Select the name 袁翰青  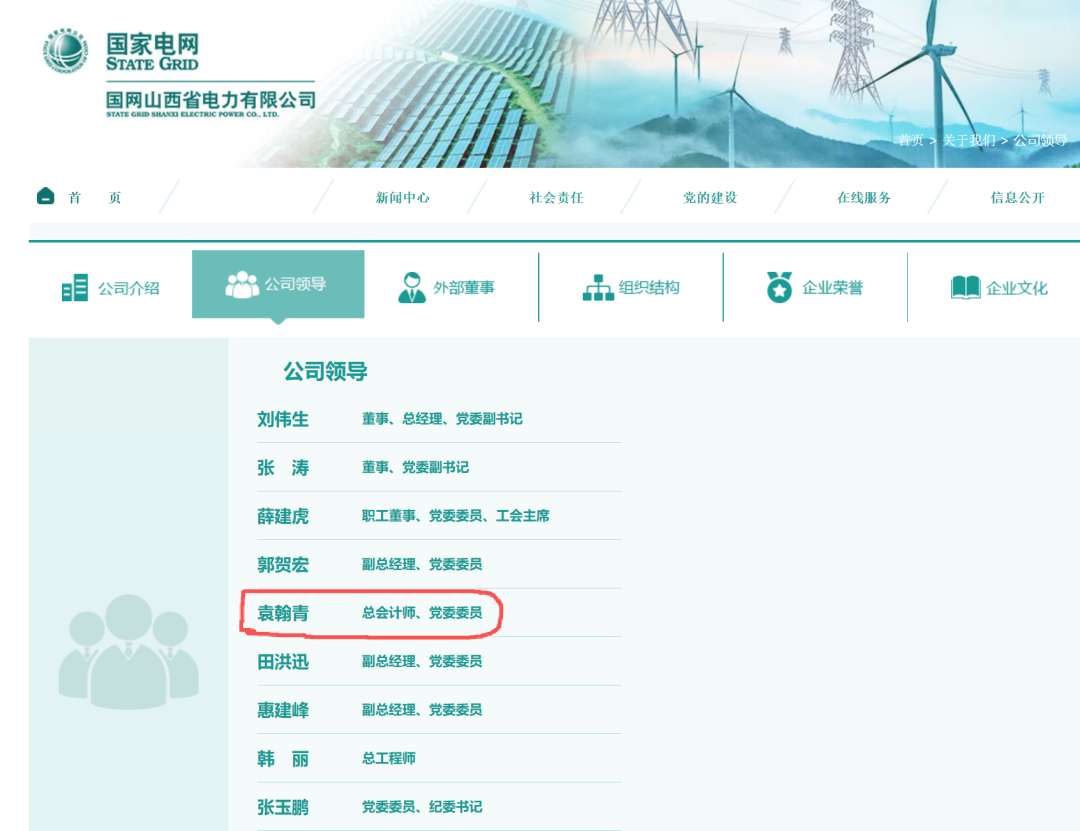282,613
